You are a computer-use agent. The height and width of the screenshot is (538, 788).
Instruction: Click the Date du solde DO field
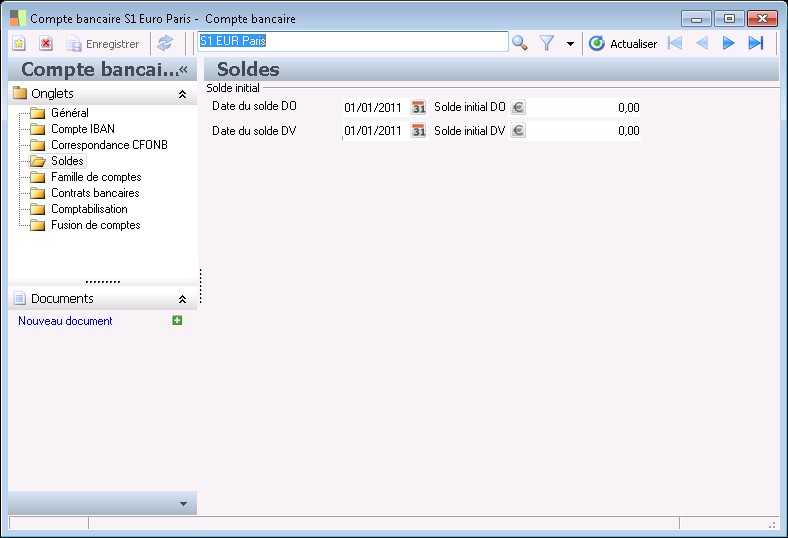point(376,107)
